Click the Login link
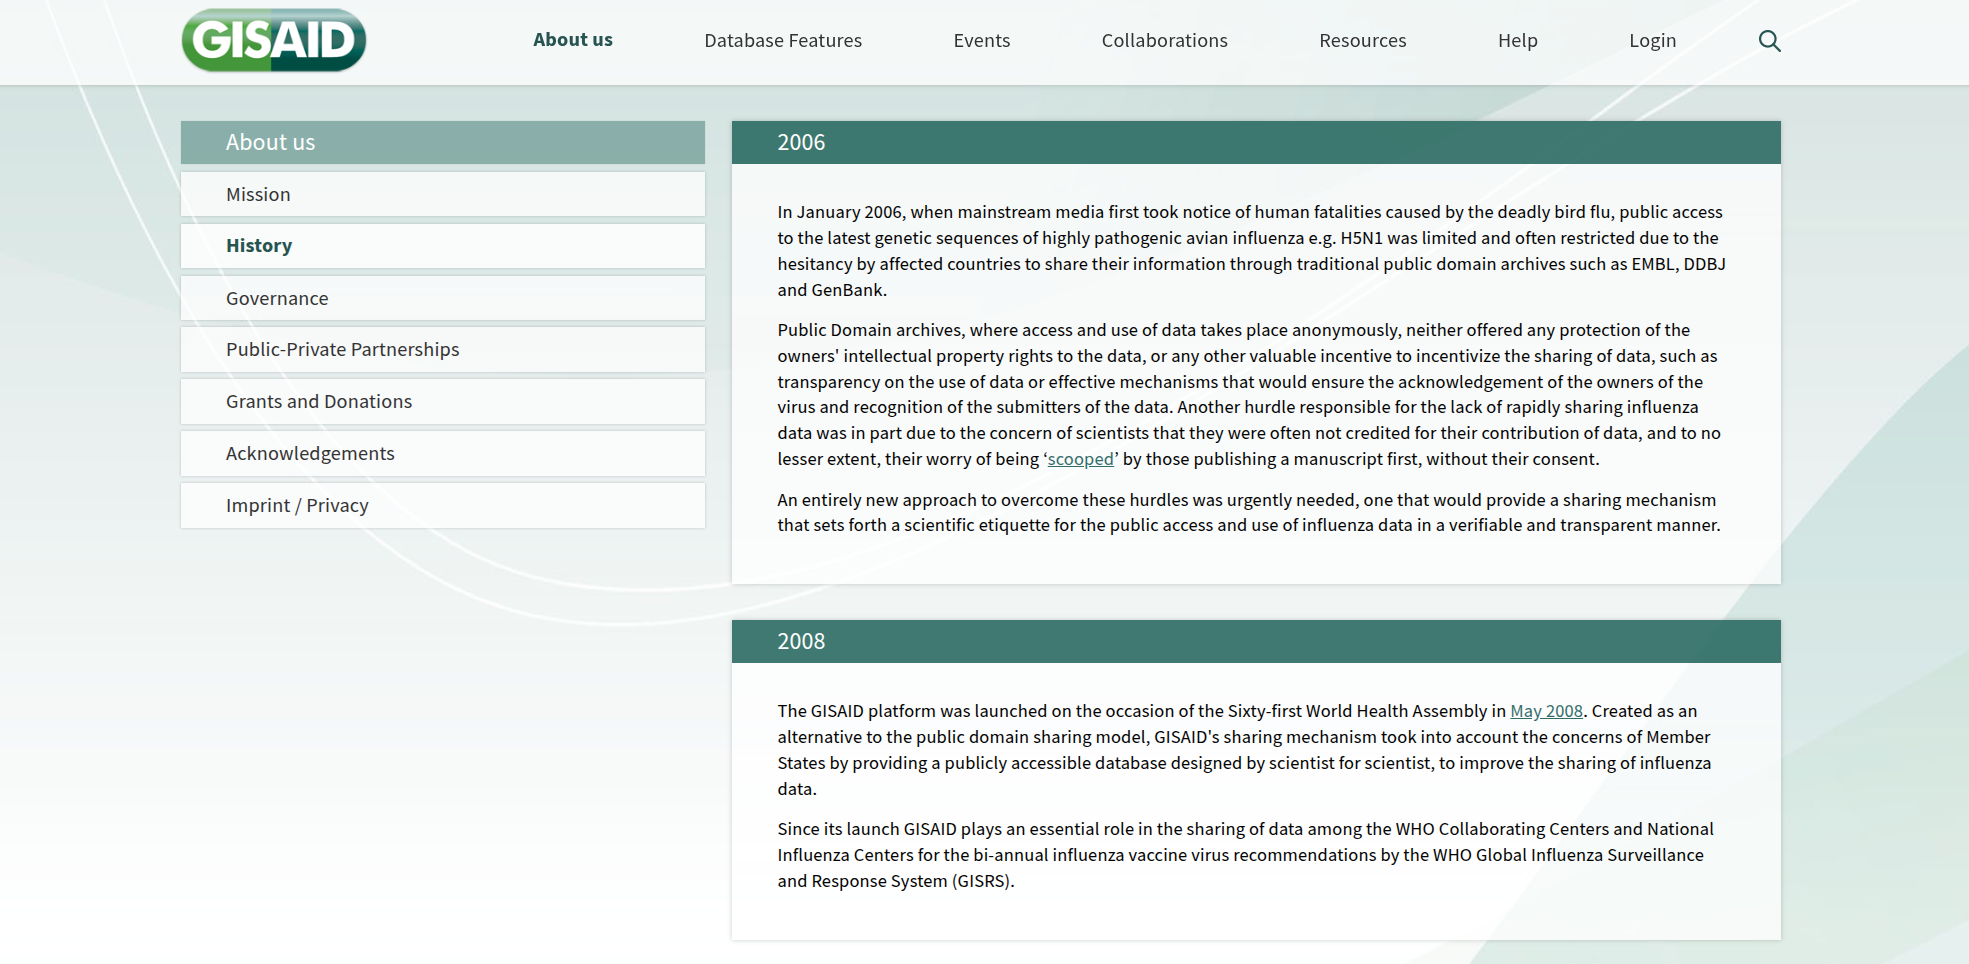The width and height of the screenshot is (1969, 964). point(1653,41)
